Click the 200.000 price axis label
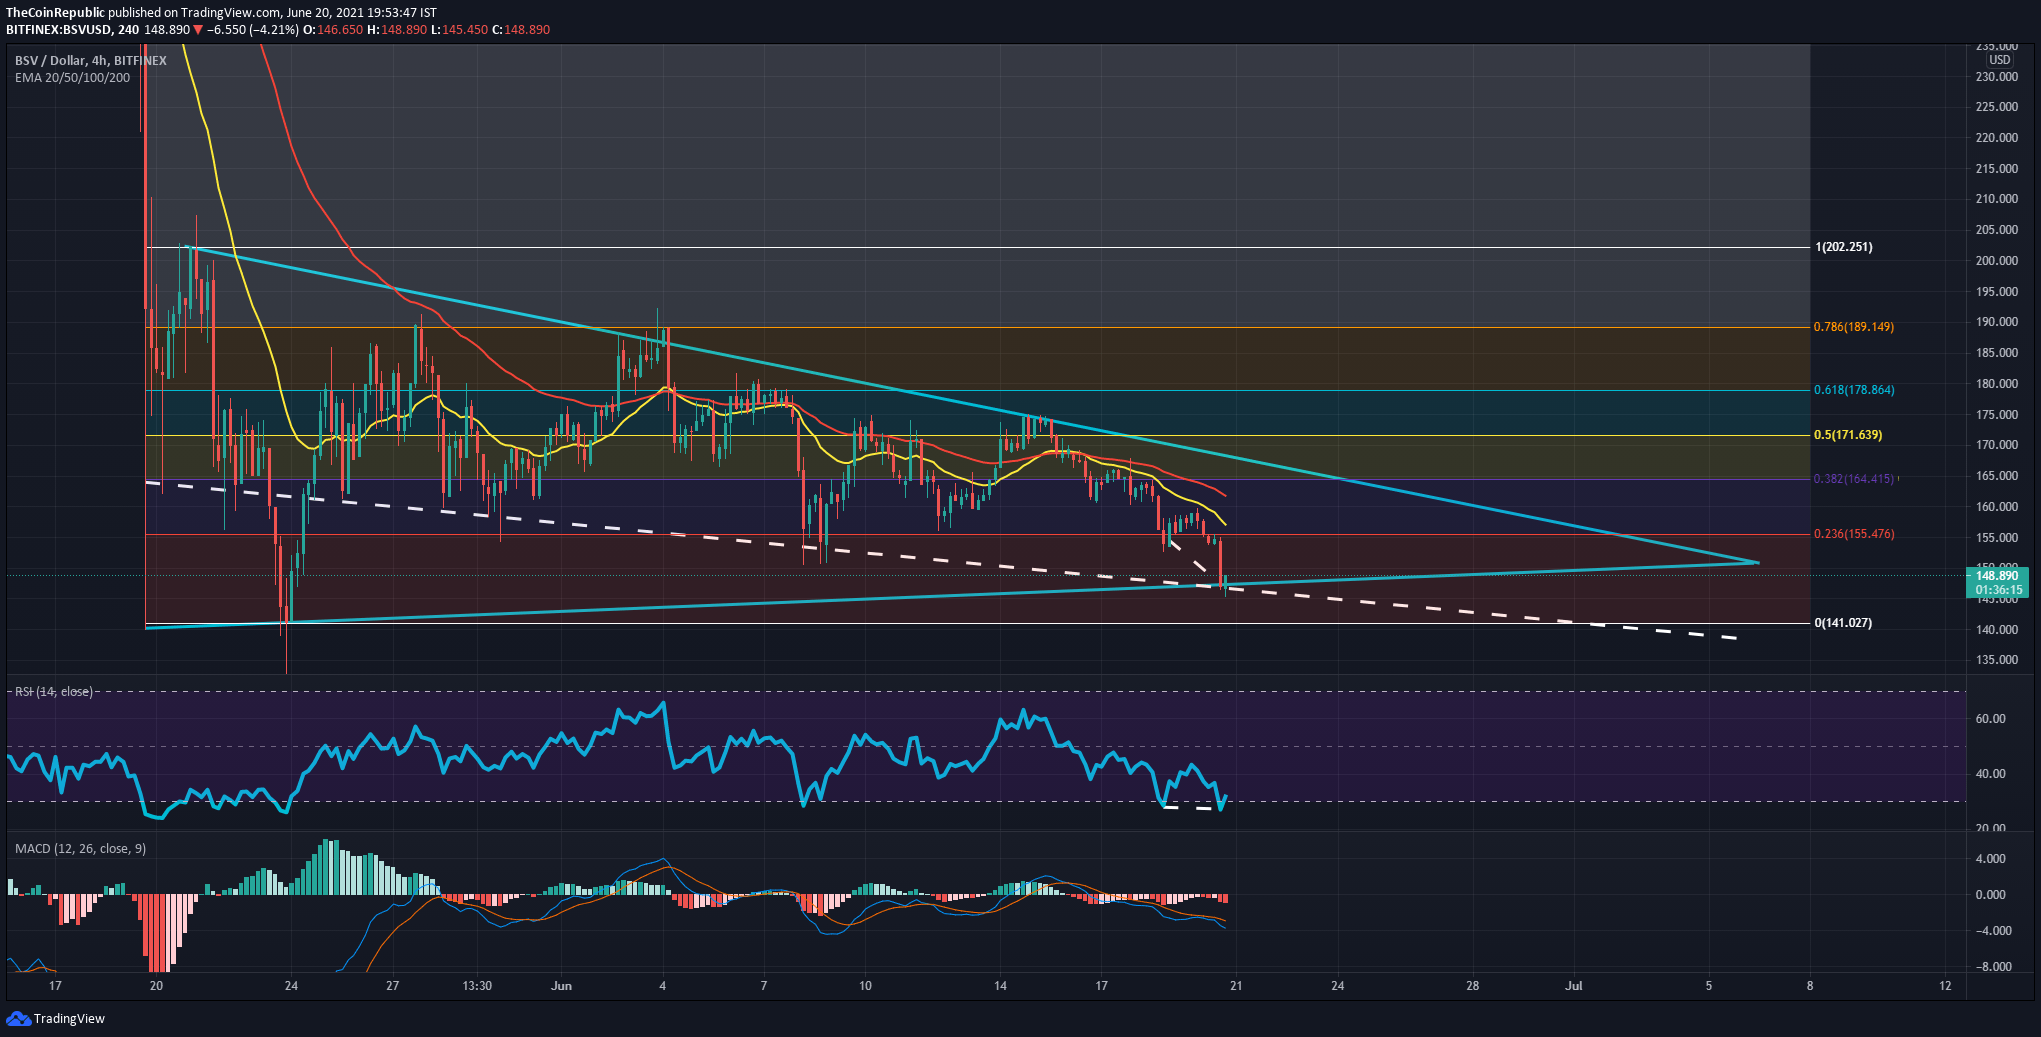The image size is (2041, 1037). pos(1997,261)
